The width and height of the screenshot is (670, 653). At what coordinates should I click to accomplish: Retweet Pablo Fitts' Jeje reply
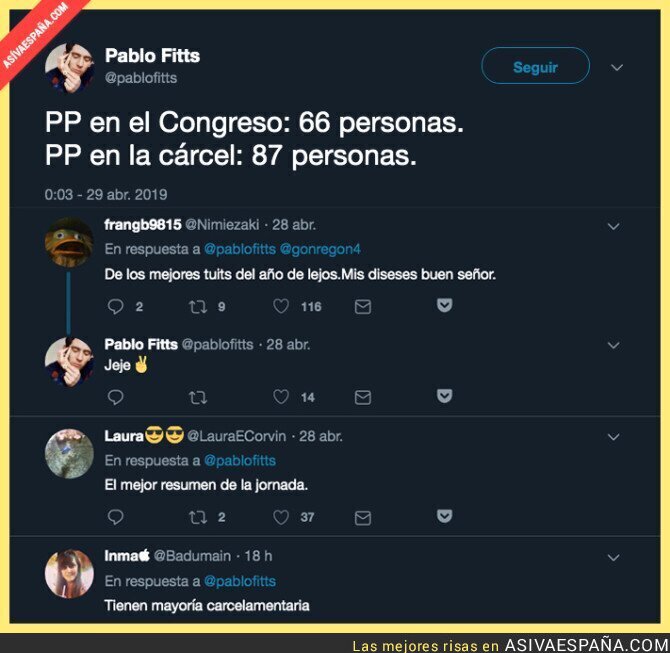pyautogui.click(x=198, y=397)
